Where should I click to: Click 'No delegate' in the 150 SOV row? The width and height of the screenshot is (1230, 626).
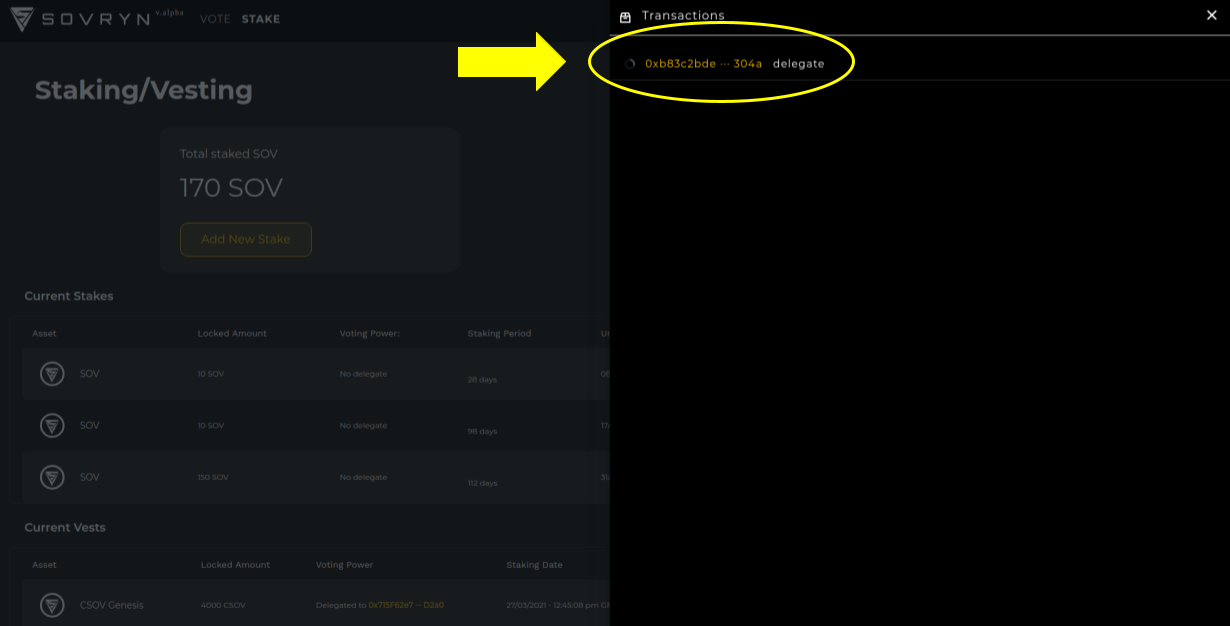click(x=363, y=478)
